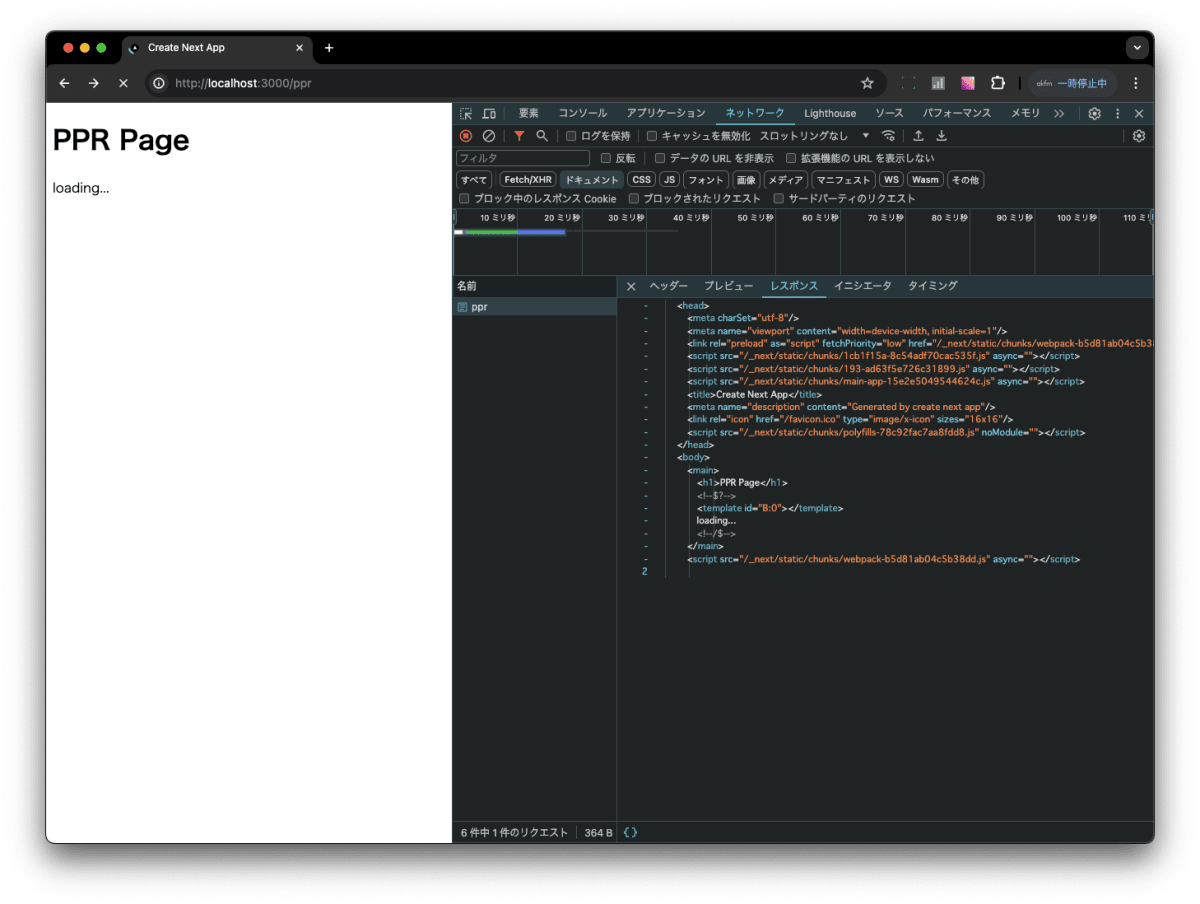The image size is (1200, 904).
Task: Bookmark this page with star icon
Action: coord(867,83)
